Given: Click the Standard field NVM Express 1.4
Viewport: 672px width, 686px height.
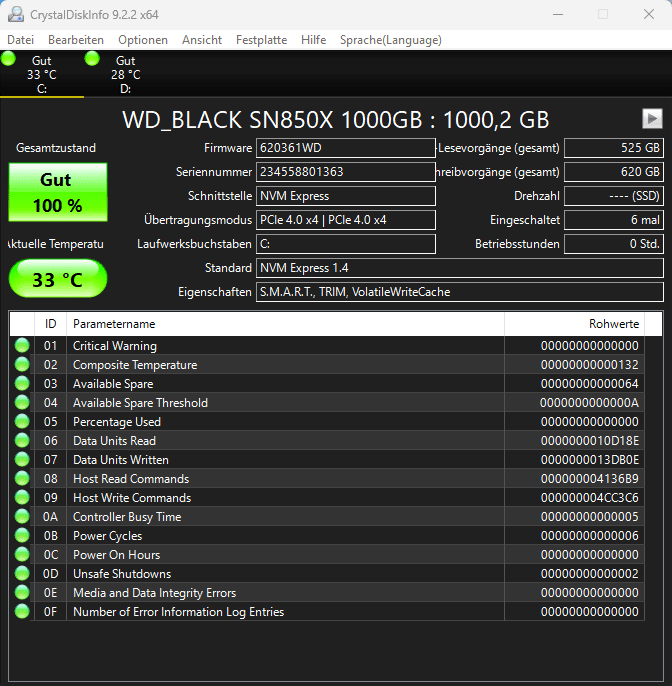Looking at the screenshot, I should [460, 268].
